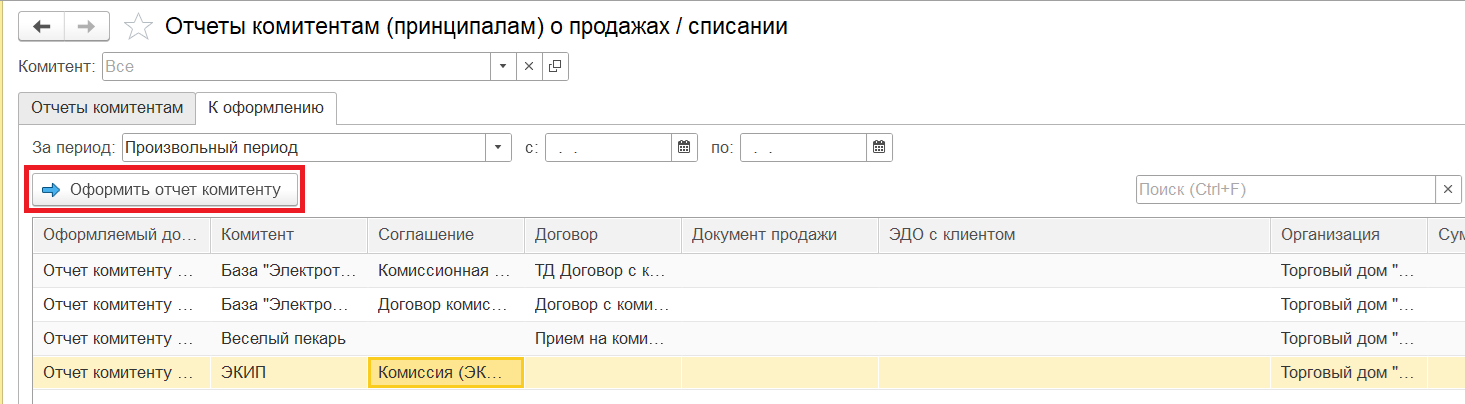Open the Комитент selection form icon
The height and width of the screenshot is (404, 1465).
point(555,67)
